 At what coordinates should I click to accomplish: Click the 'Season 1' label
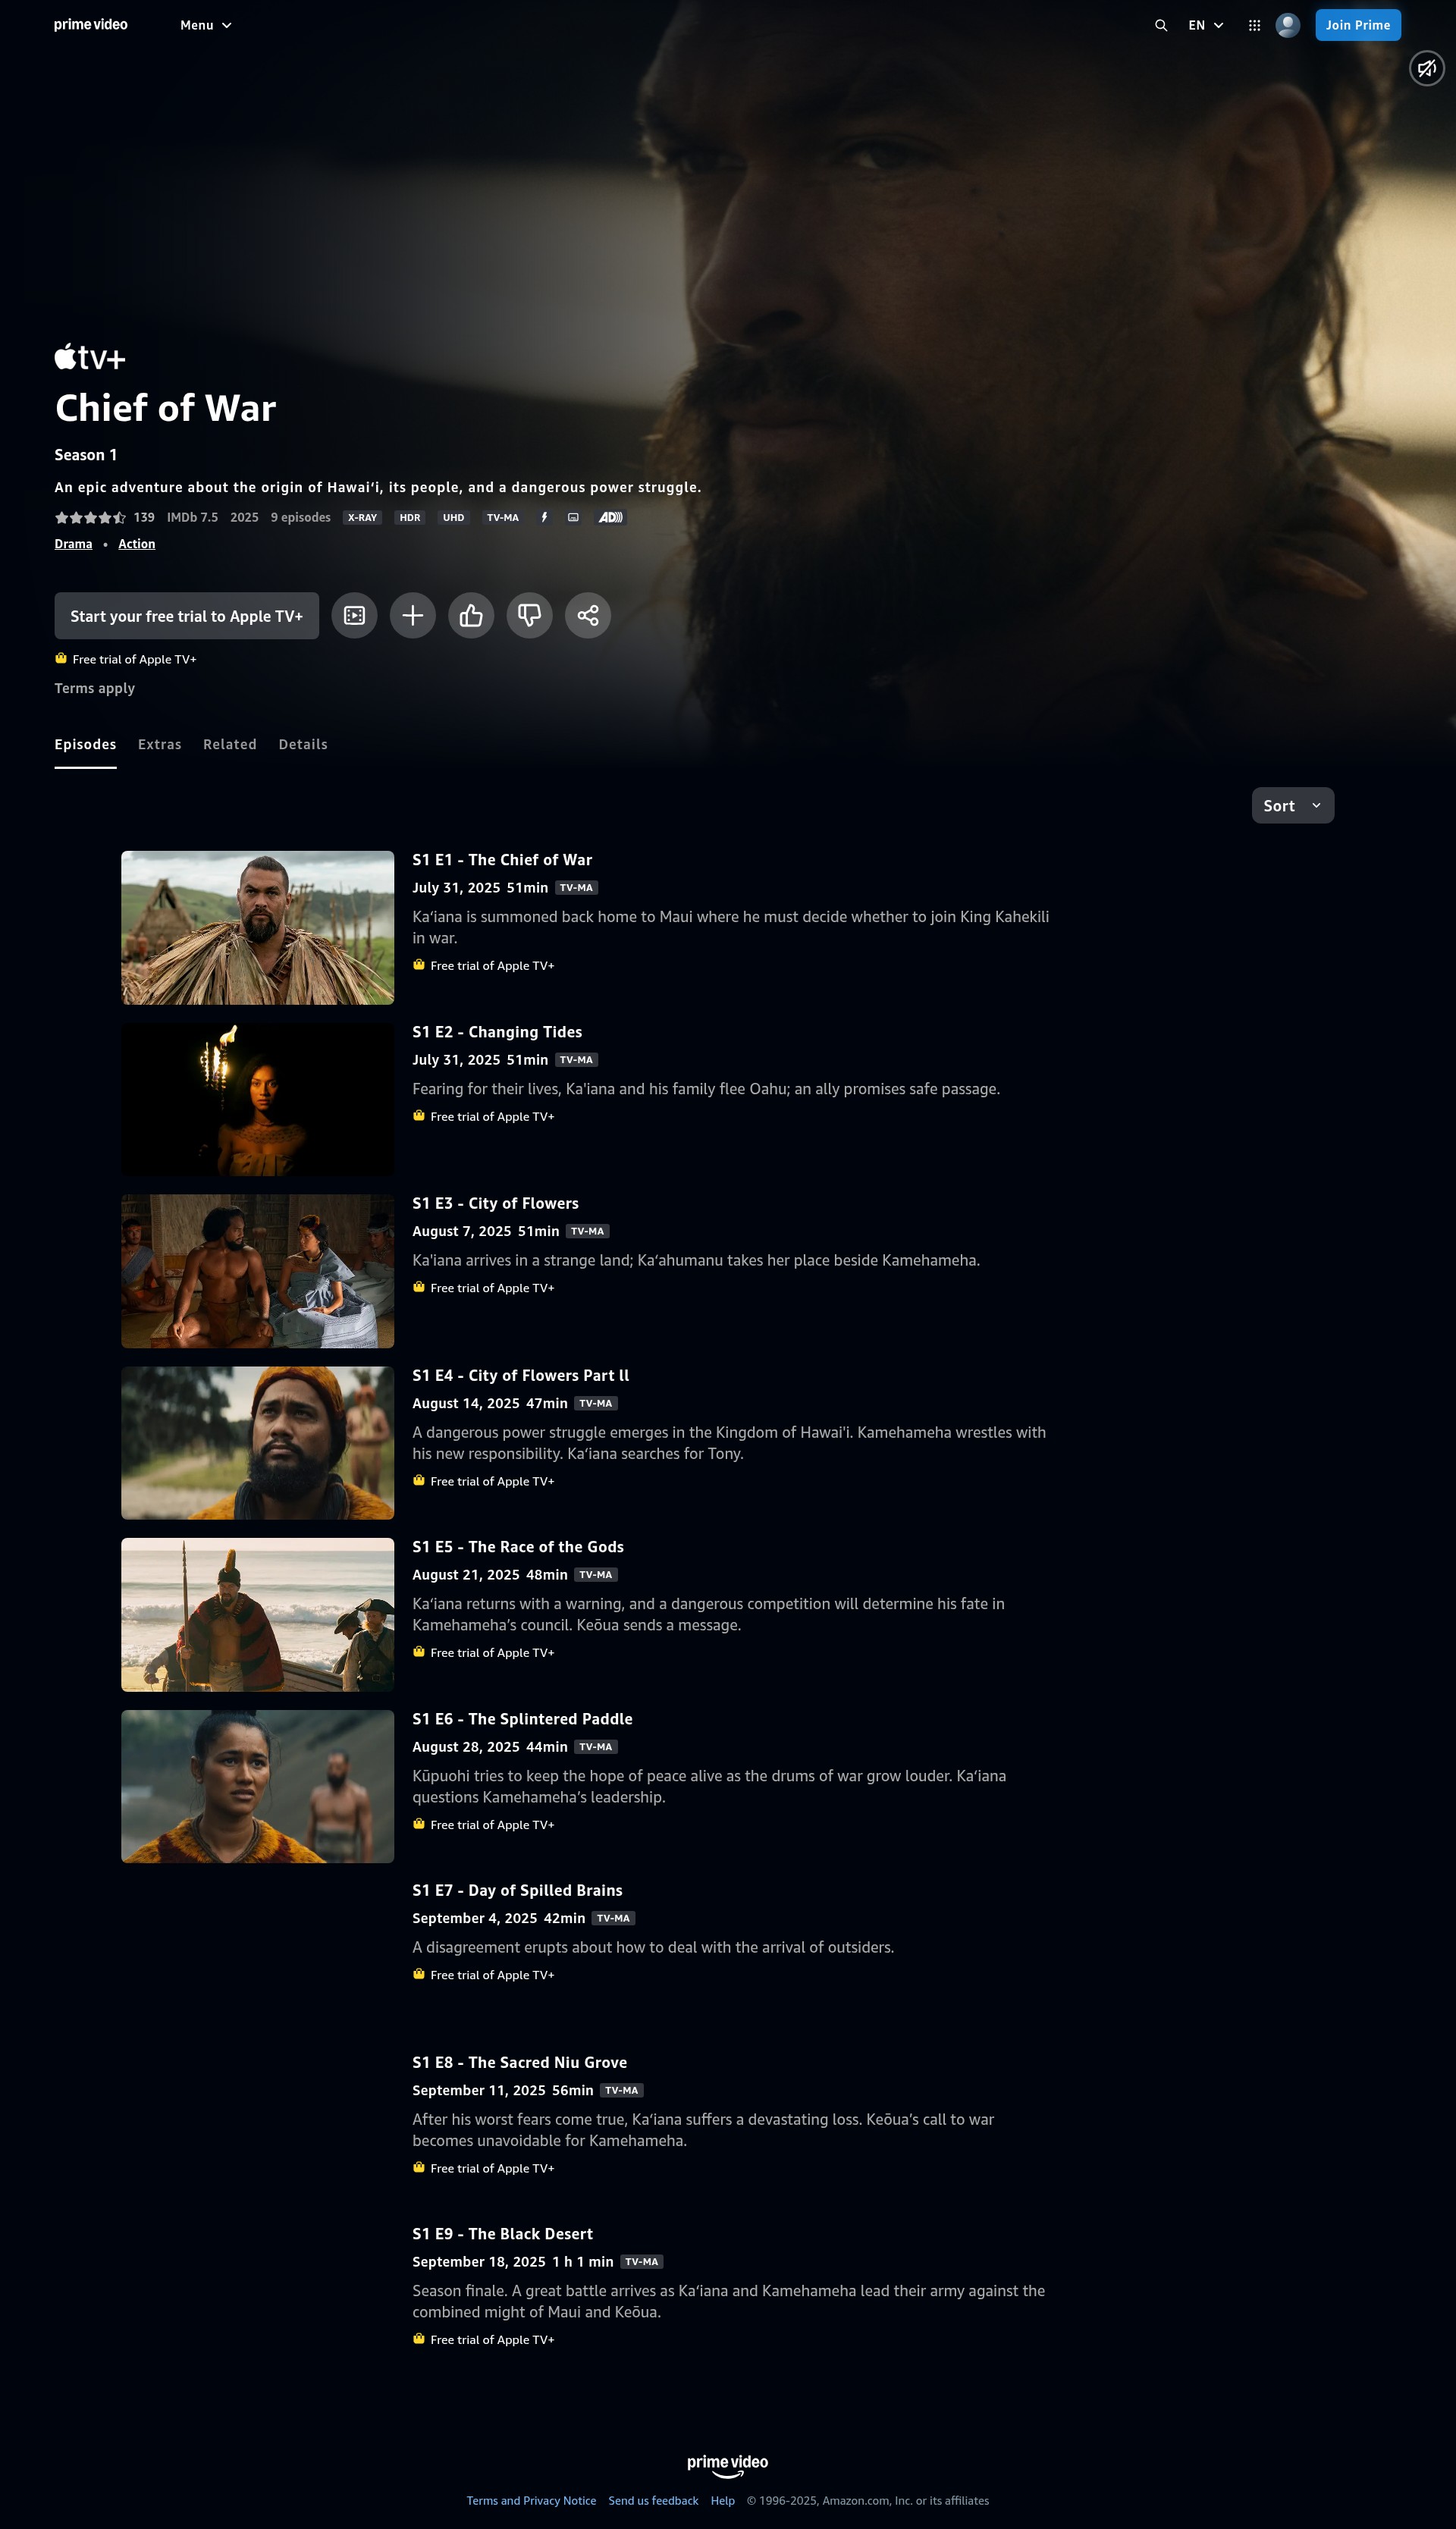tap(86, 455)
